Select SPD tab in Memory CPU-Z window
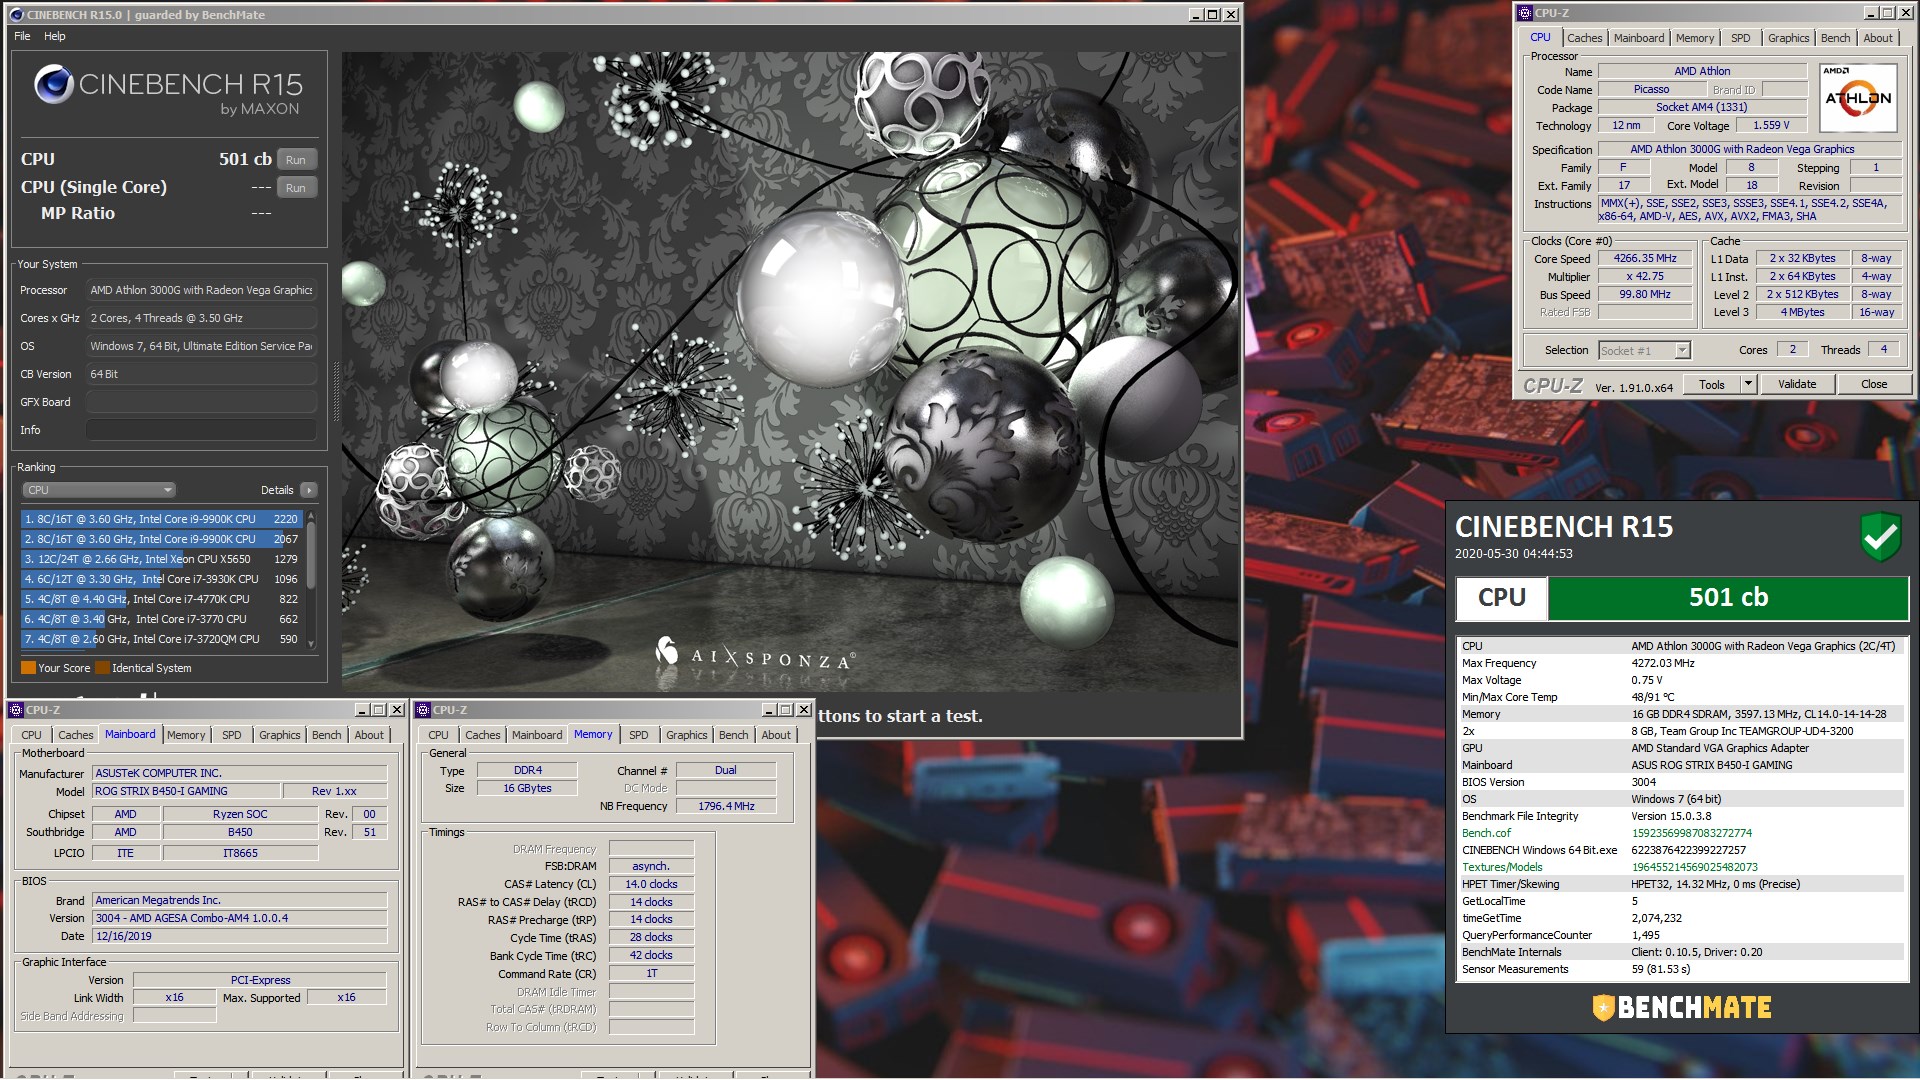 (639, 735)
